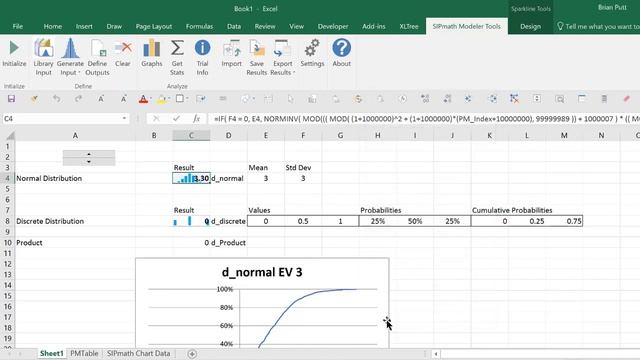This screenshot has width=640, height=360.
Task: Open the Name Box dropdown arrow
Action: pos(124,119)
